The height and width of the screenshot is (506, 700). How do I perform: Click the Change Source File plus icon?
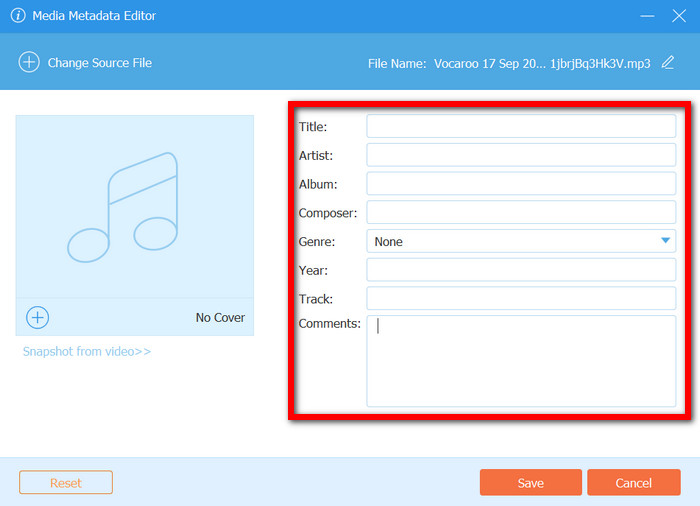29,62
